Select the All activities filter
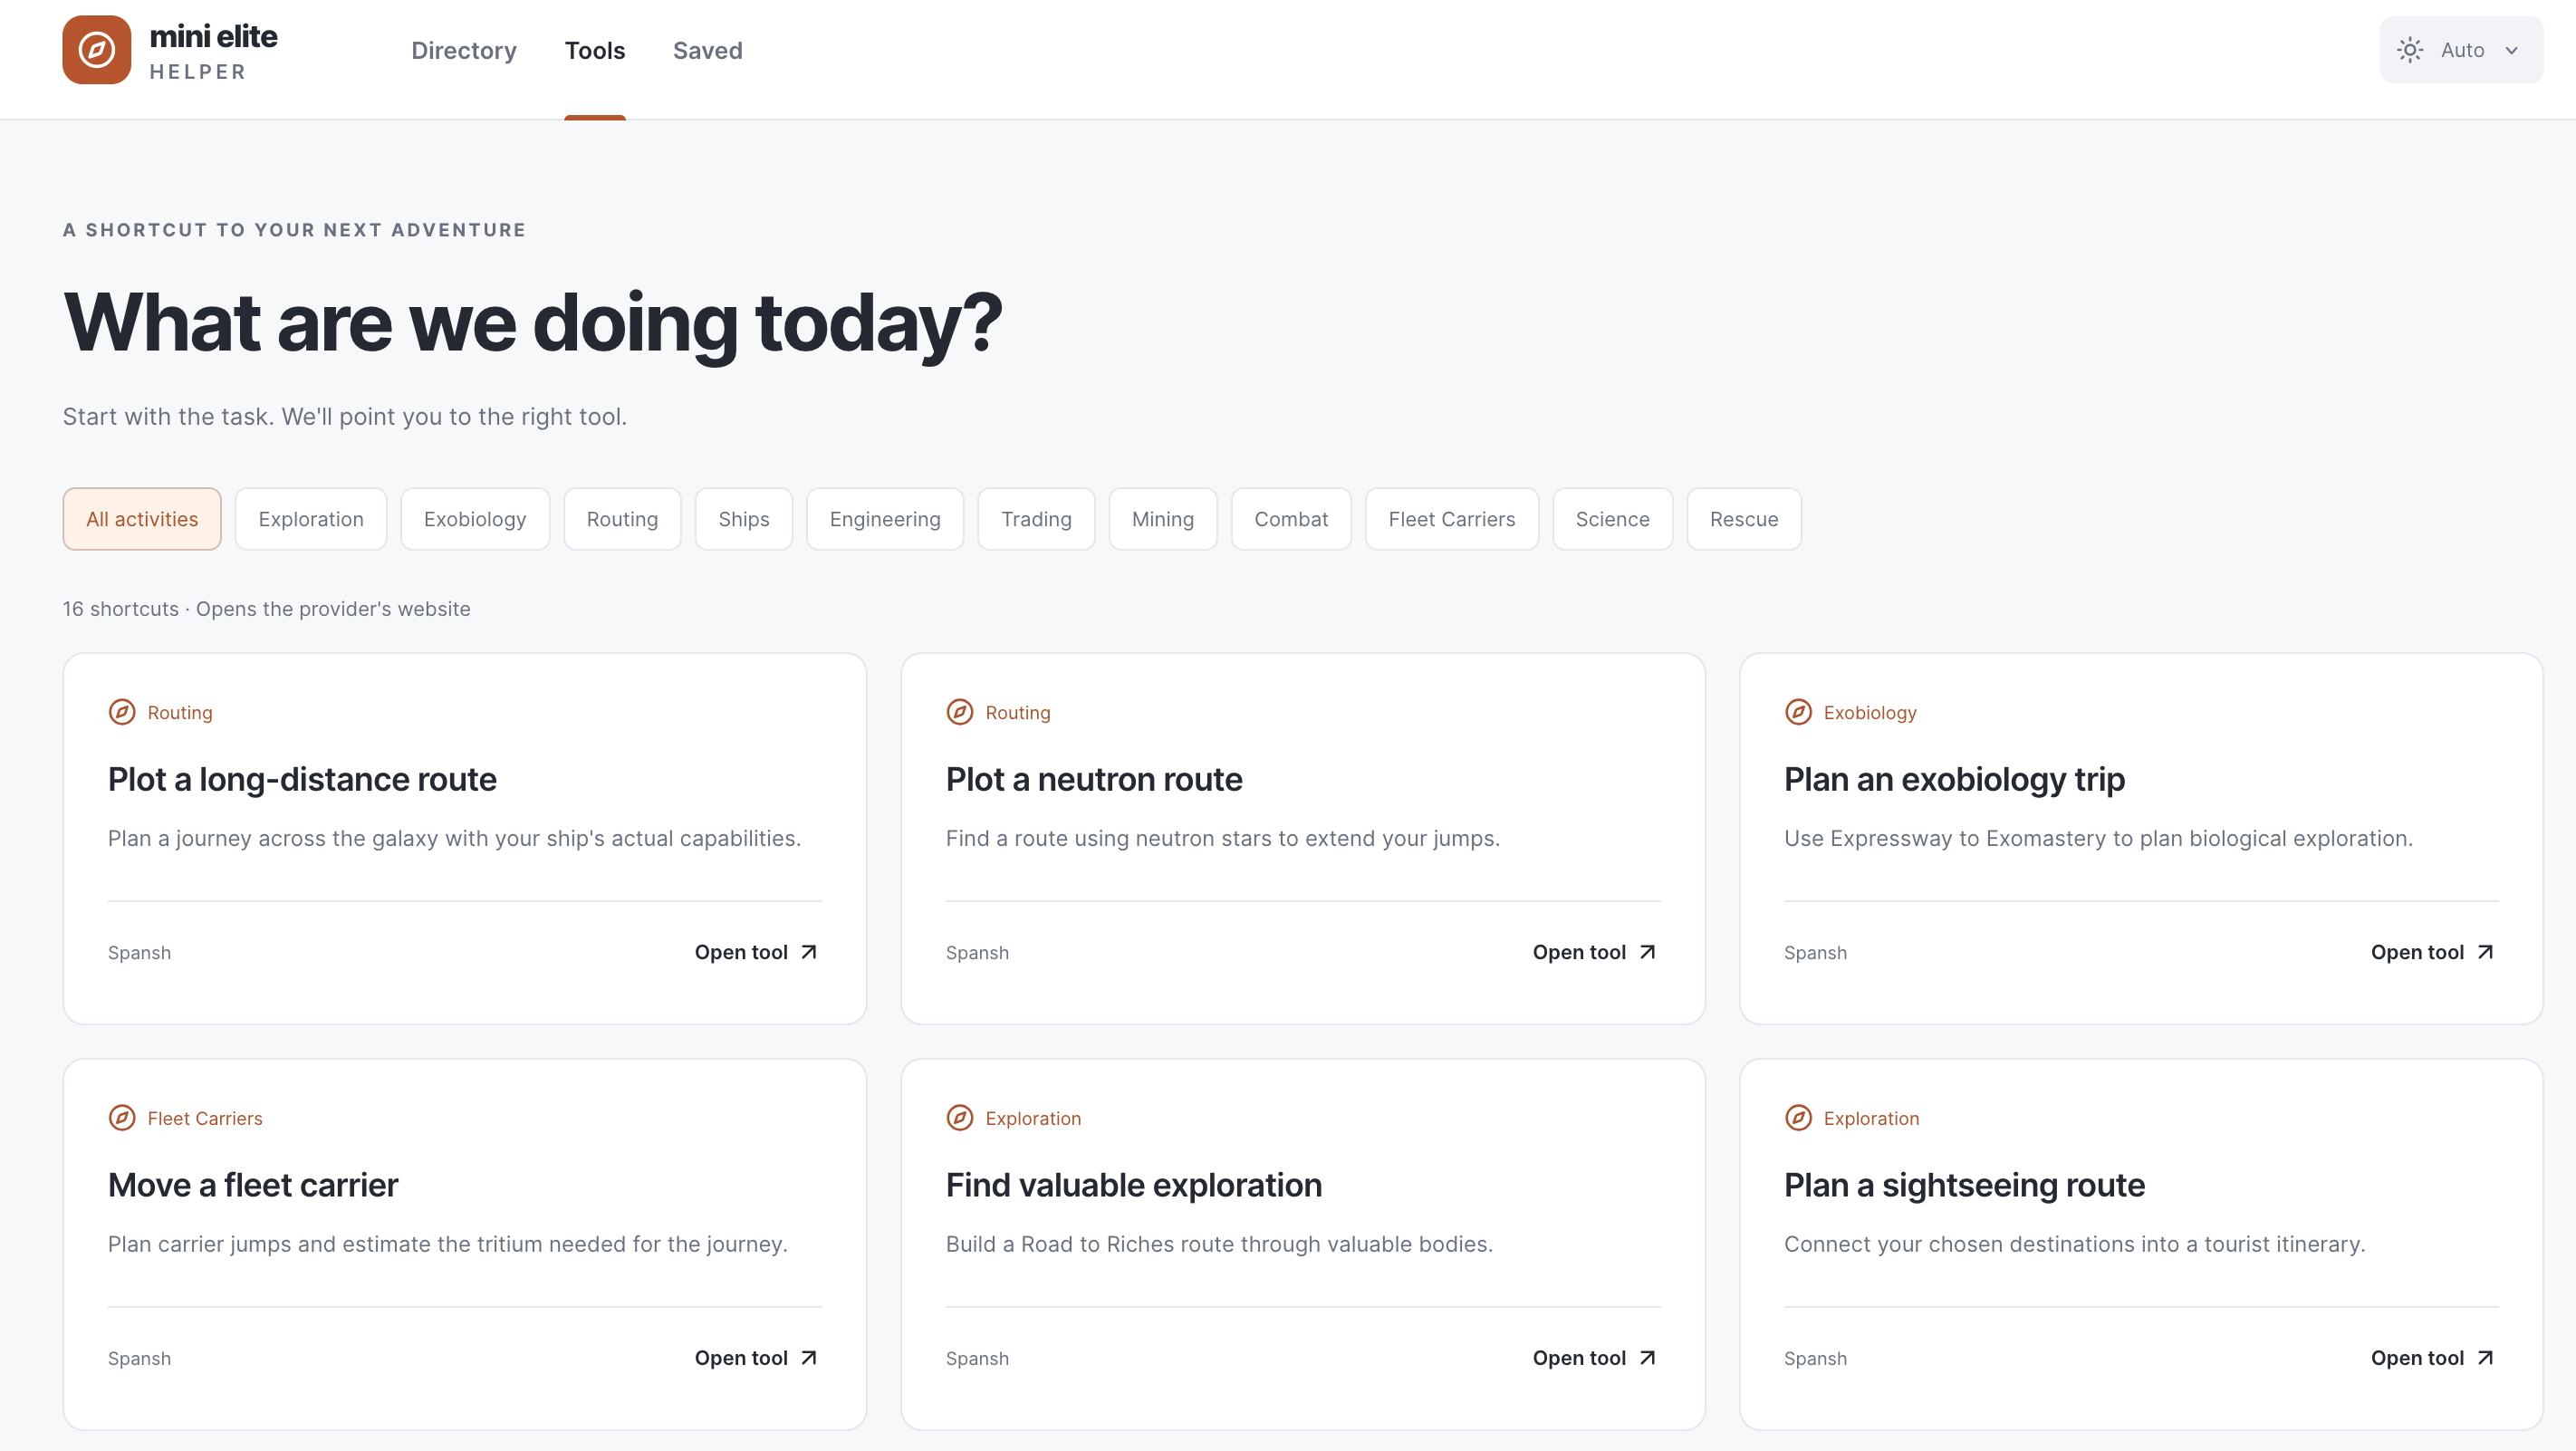Image resolution: width=2576 pixels, height=1451 pixels. pos(142,519)
